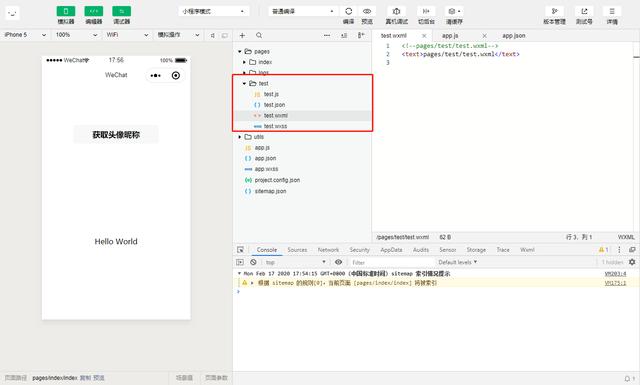This screenshot has width=640, height=385.
Task: Open app.json in file tree
Action: pos(265,158)
